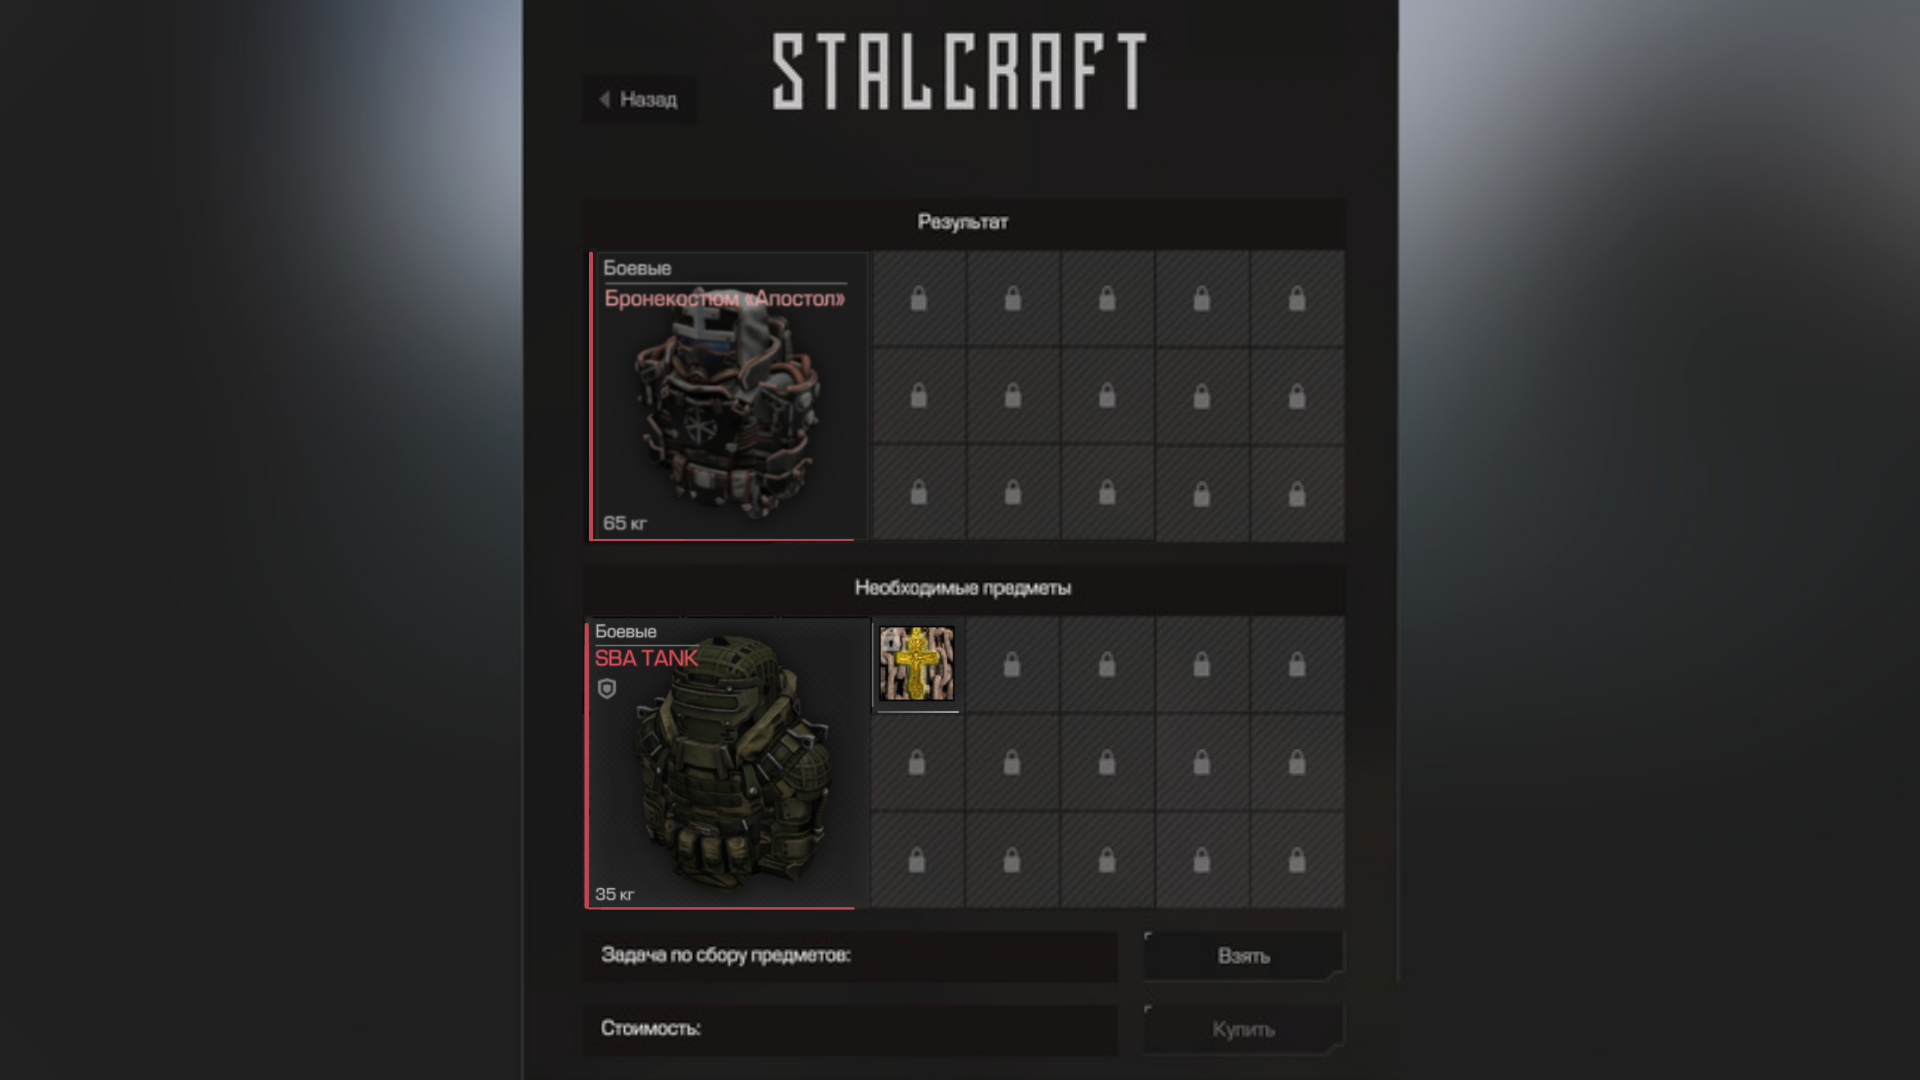The height and width of the screenshot is (1080, 1920).
Task: Click the Результат section header
Action: pos(963,222)
